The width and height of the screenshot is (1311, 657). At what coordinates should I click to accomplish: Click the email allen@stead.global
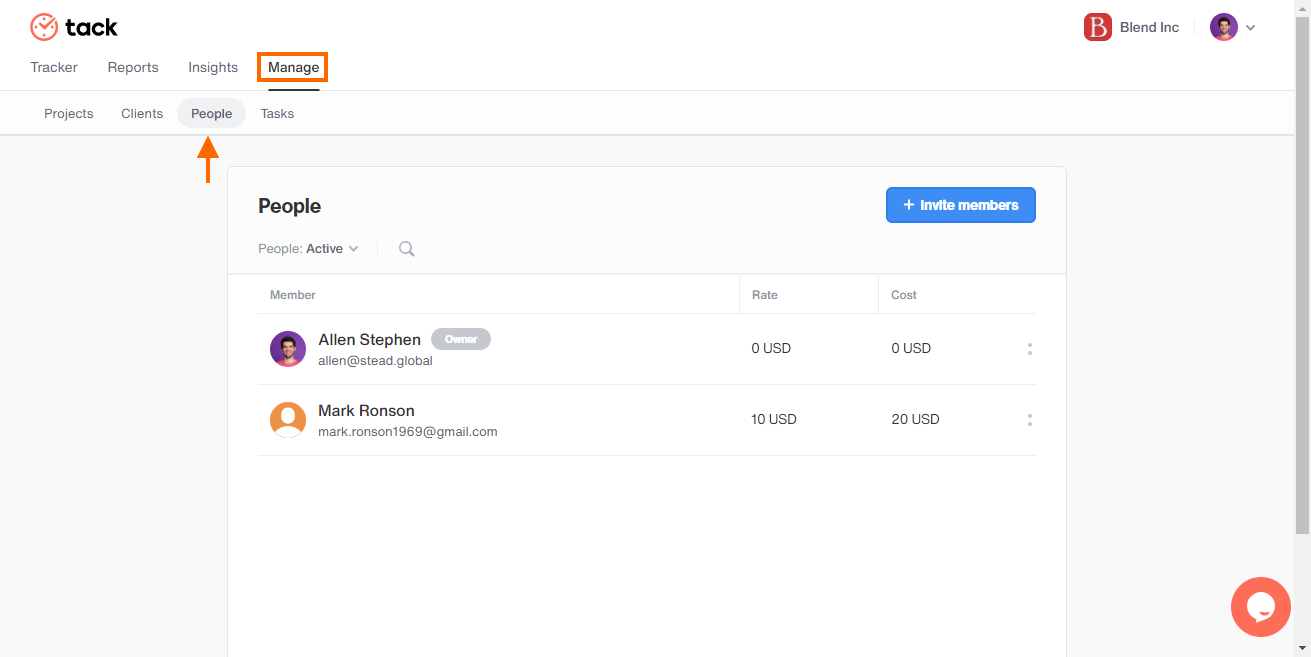375,361
